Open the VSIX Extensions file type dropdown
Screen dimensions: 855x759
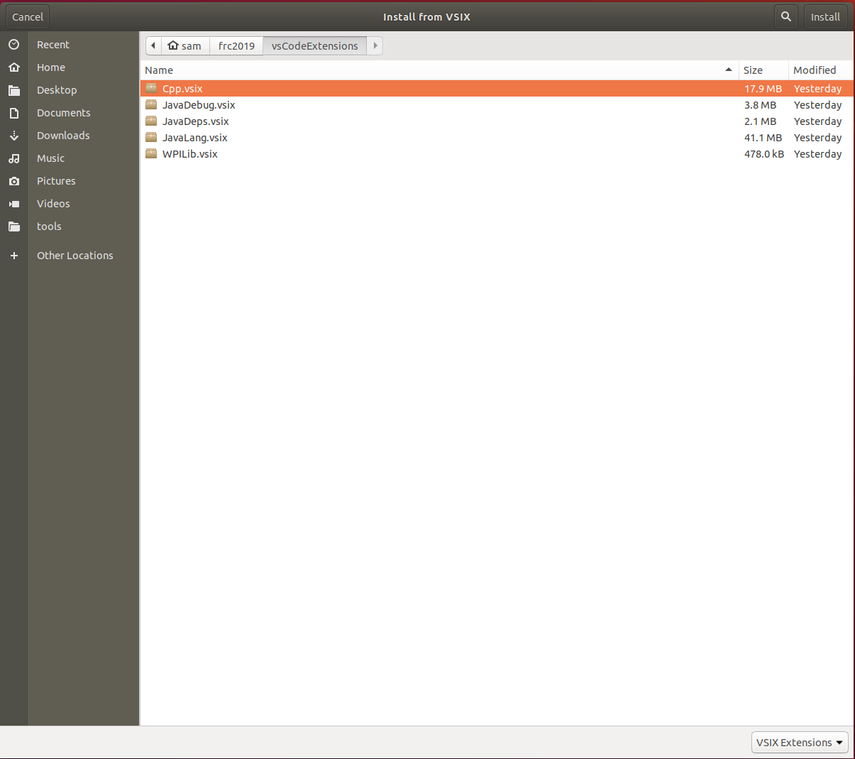799,742
